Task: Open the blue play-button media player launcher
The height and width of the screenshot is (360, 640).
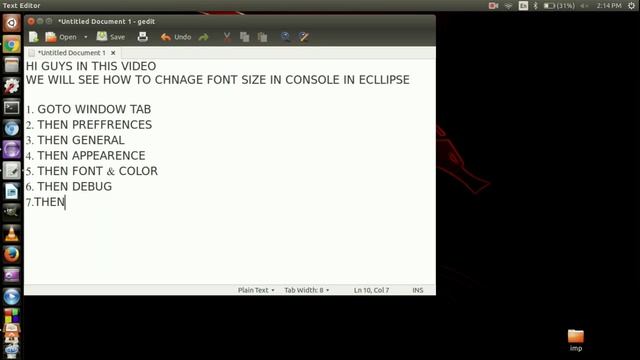Action: point(11,297)
